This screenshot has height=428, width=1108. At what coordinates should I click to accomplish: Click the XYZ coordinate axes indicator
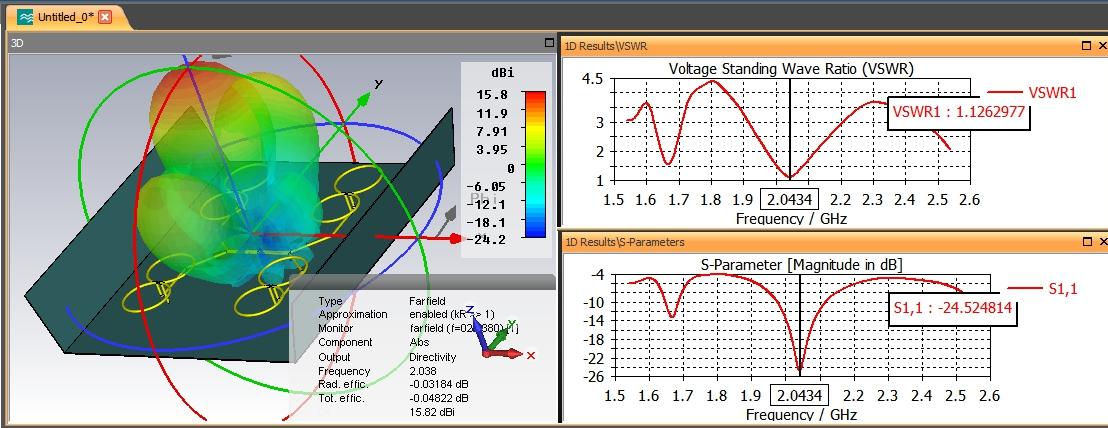(x=506, y=340)
